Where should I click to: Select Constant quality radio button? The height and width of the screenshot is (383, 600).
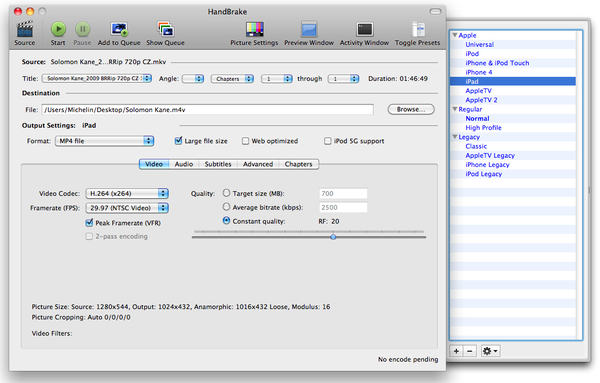(226, 221)
